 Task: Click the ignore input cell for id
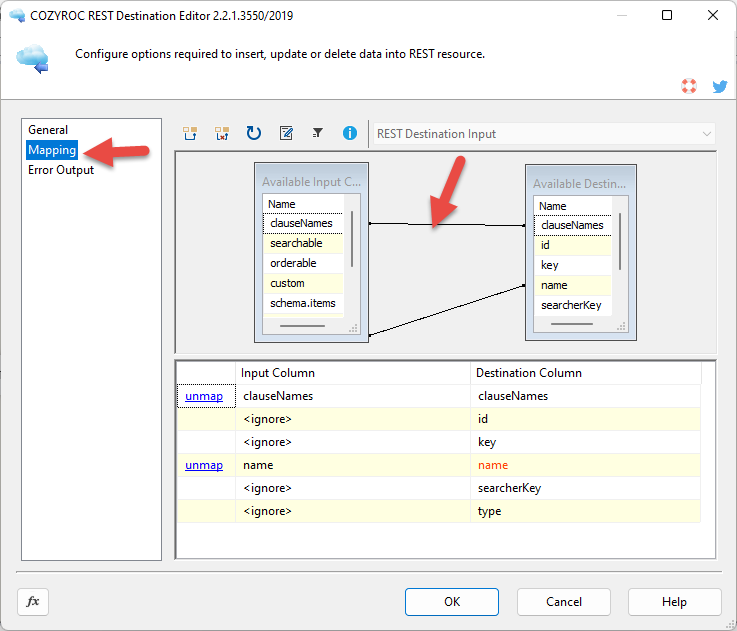point(353,419)
